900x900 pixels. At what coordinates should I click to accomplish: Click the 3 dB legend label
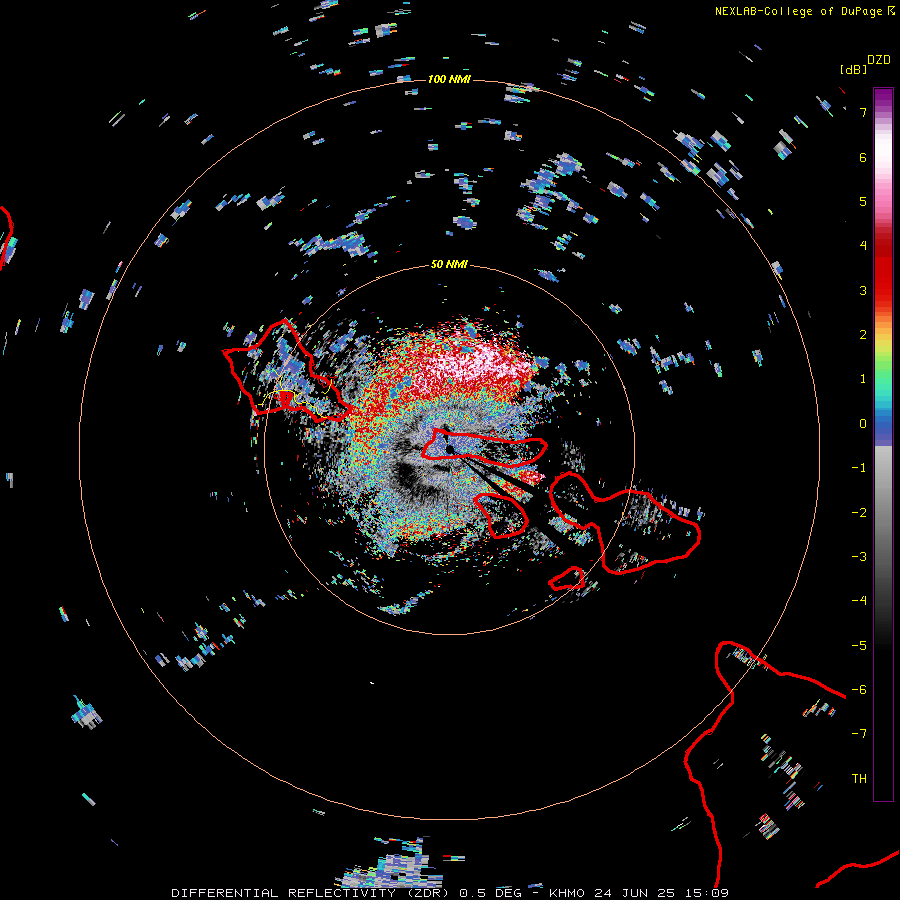(x=863, y=290)
